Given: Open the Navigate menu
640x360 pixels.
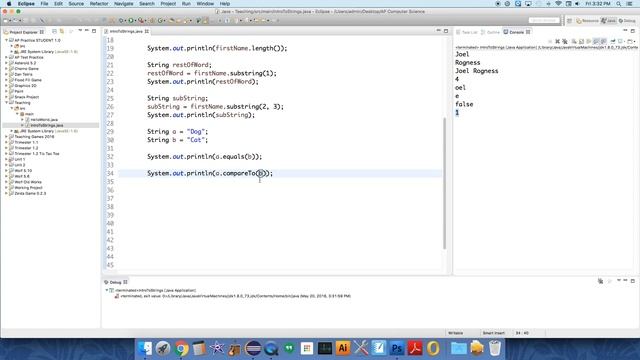Looking at the screenshot, I should coord(123,4).
